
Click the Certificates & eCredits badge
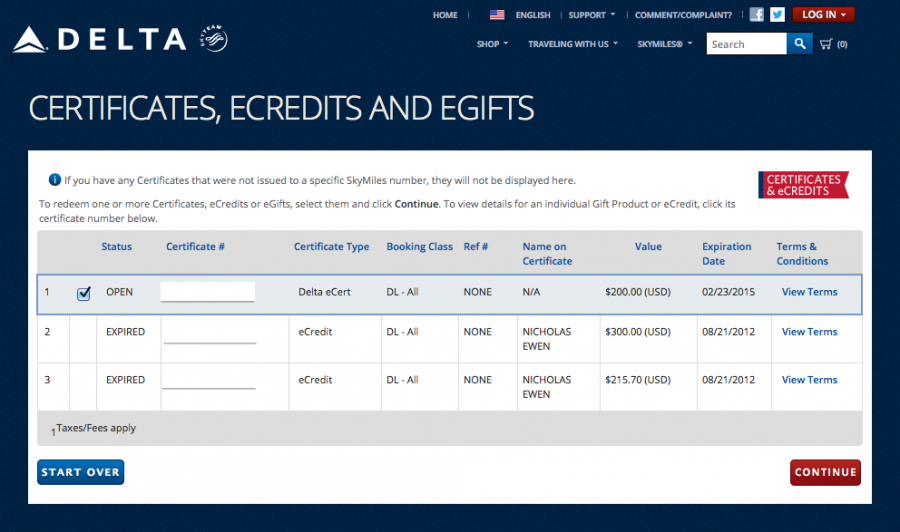803,185
